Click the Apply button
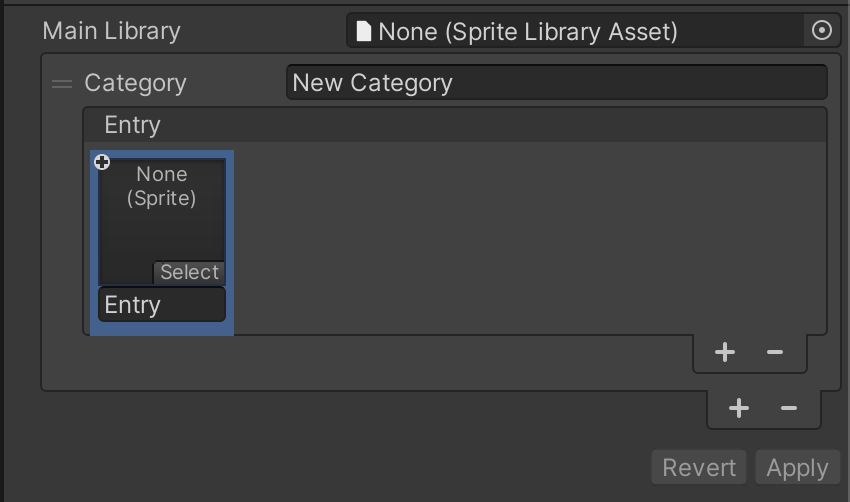 coord(797,467)
